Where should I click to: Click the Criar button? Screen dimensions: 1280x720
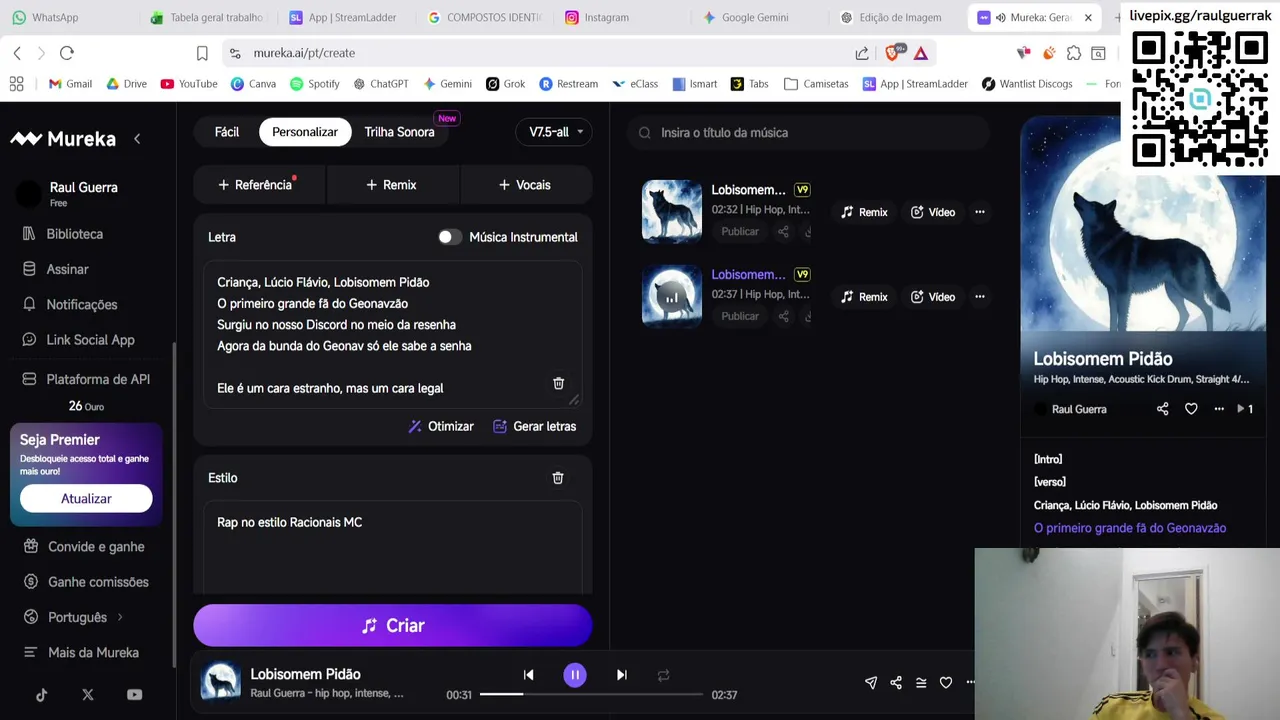[x=393, y=626]
